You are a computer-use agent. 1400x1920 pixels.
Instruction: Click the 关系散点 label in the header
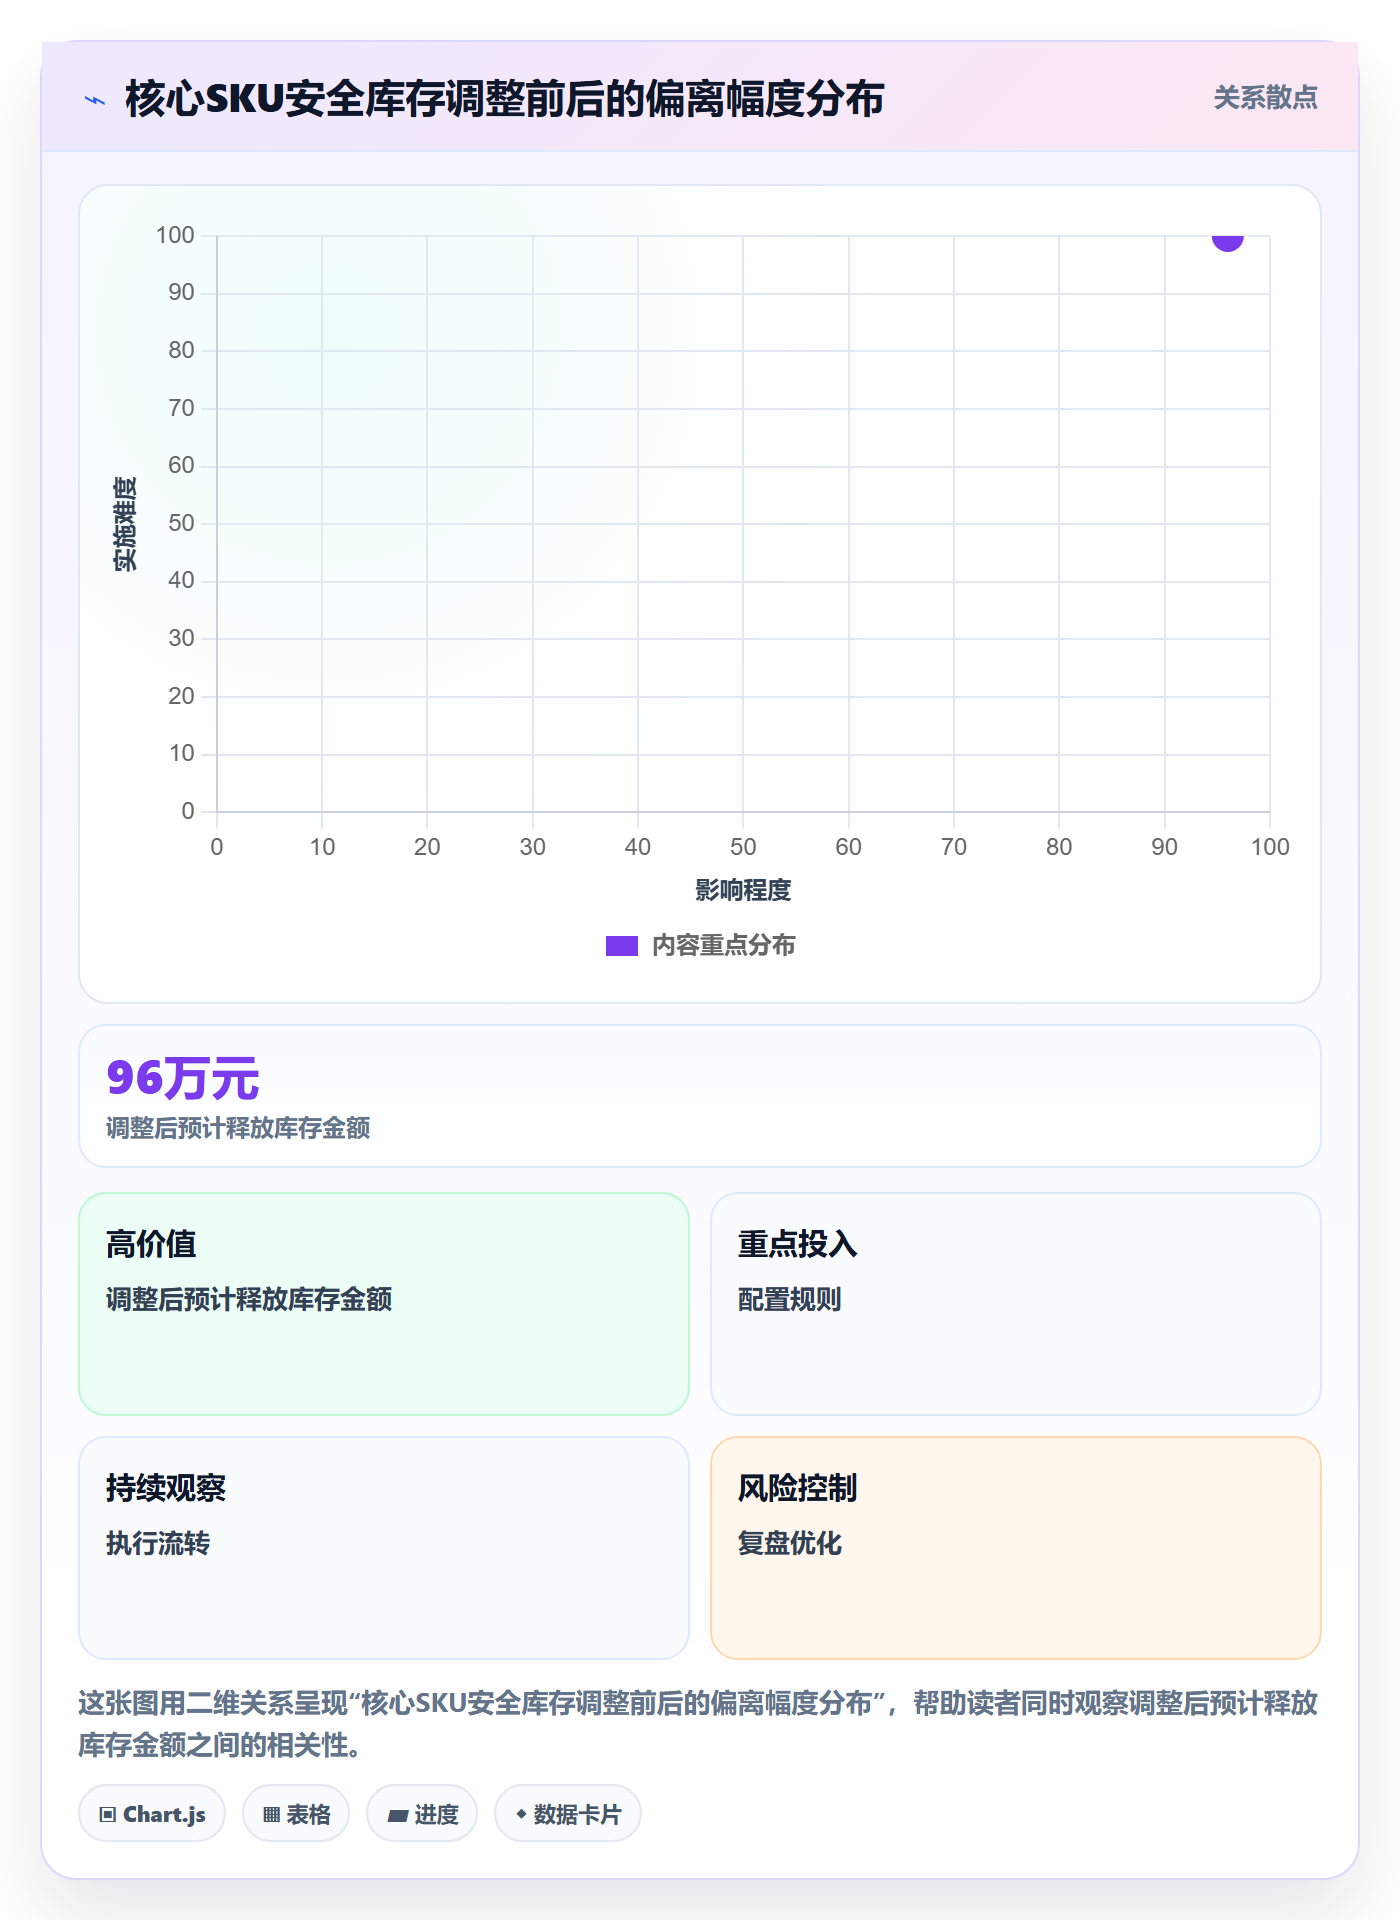[1265, 98]
